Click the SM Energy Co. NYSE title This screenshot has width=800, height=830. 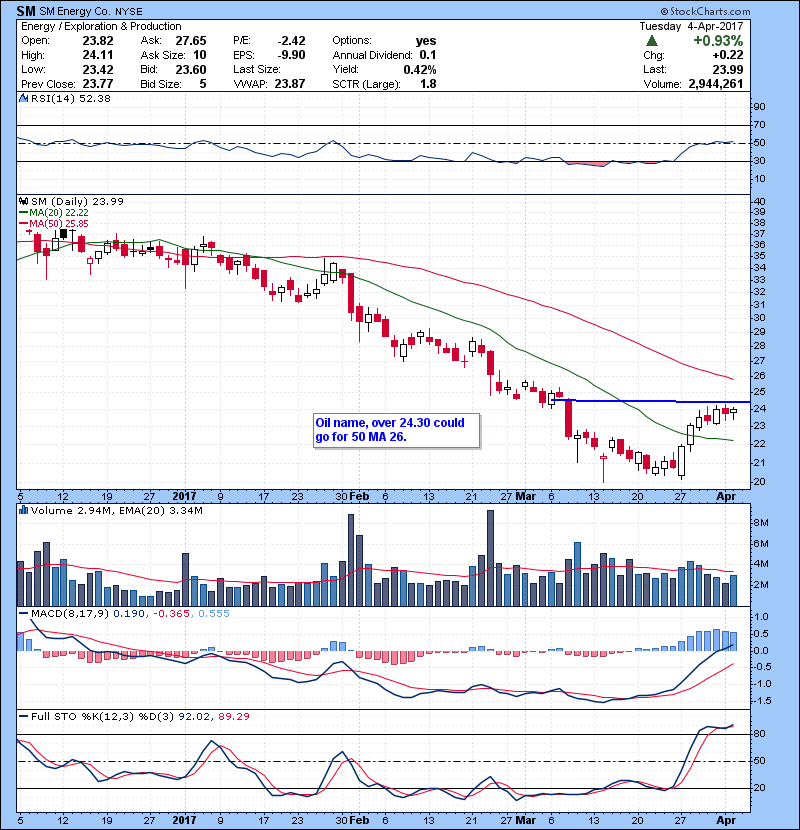point(91,11)
